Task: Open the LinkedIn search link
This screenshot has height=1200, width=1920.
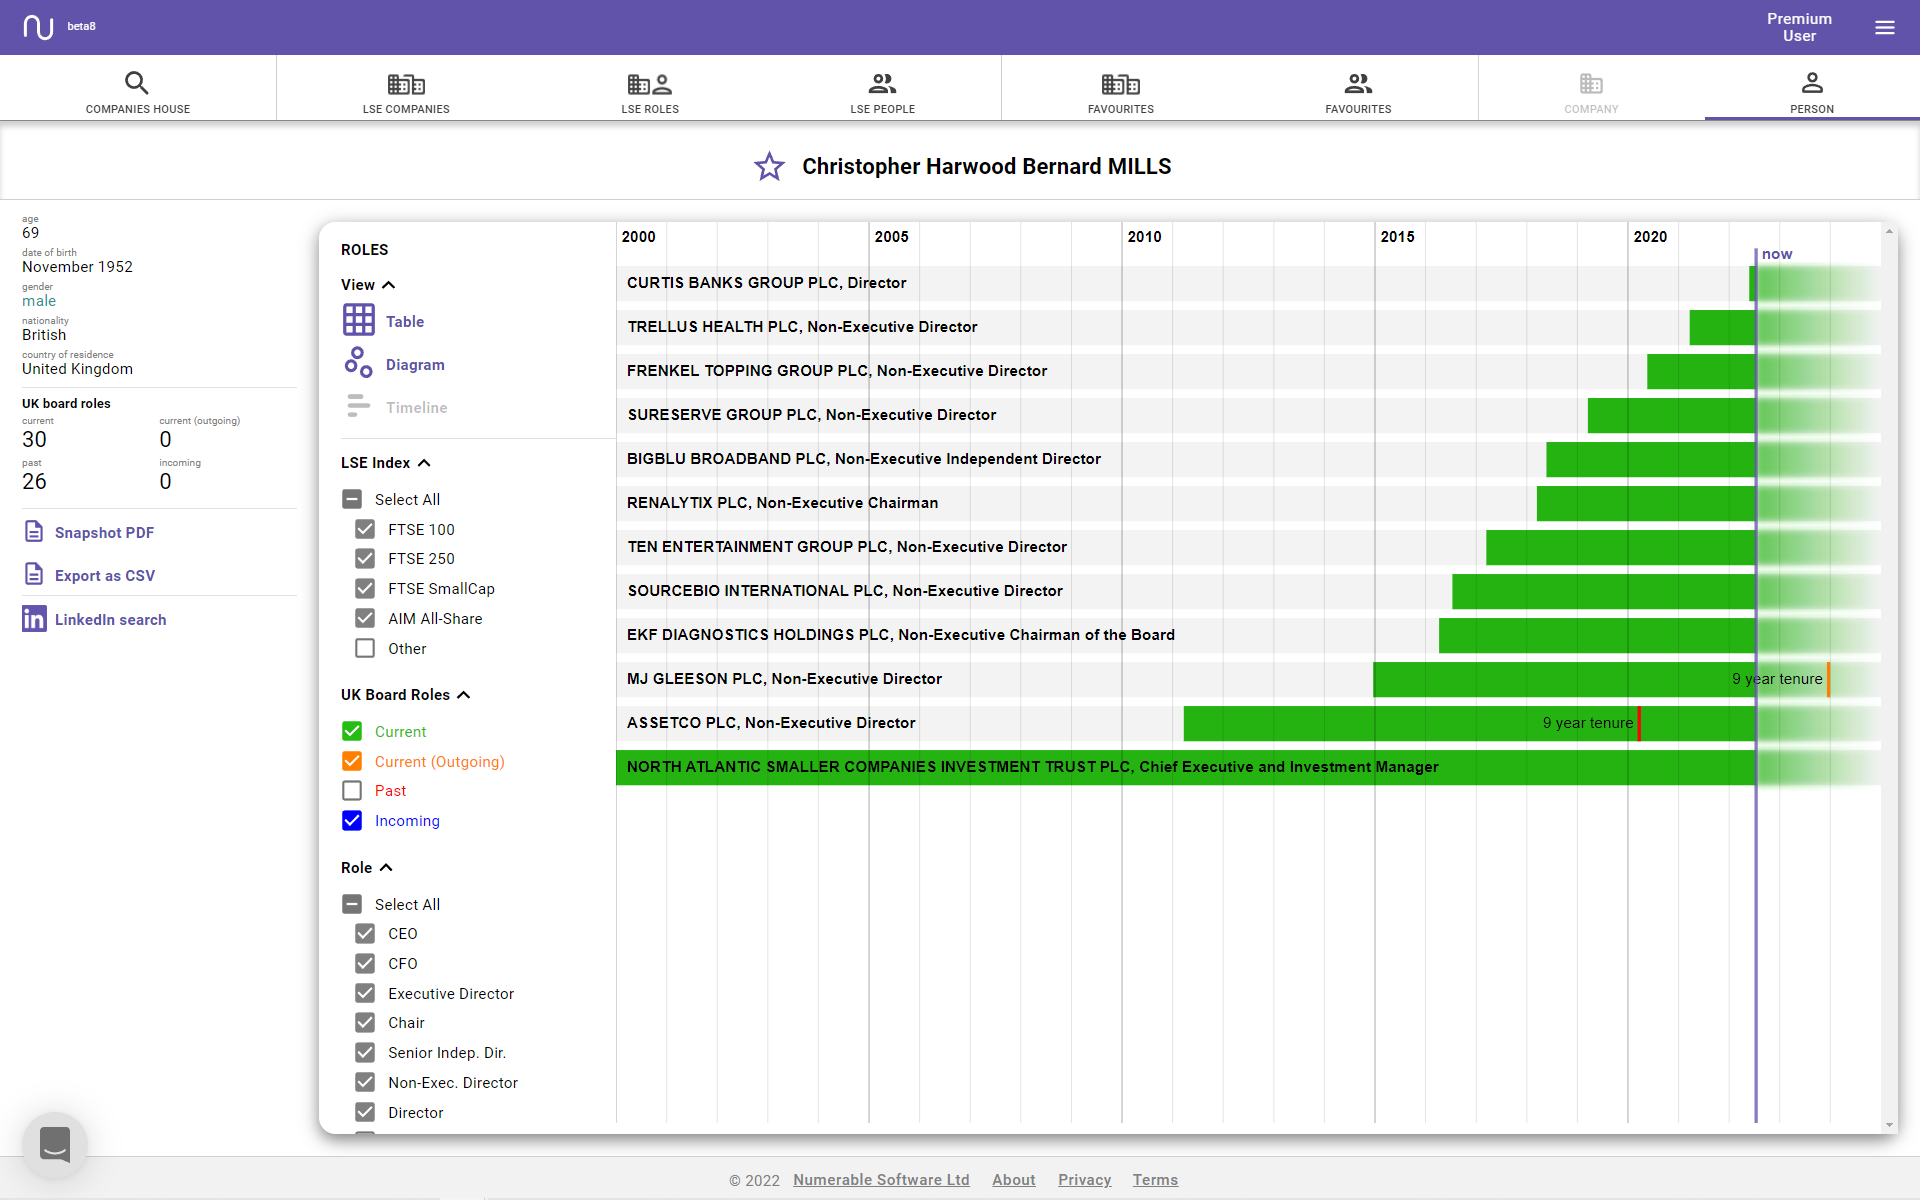Action: pyautogui.click(x=110, y=620)
